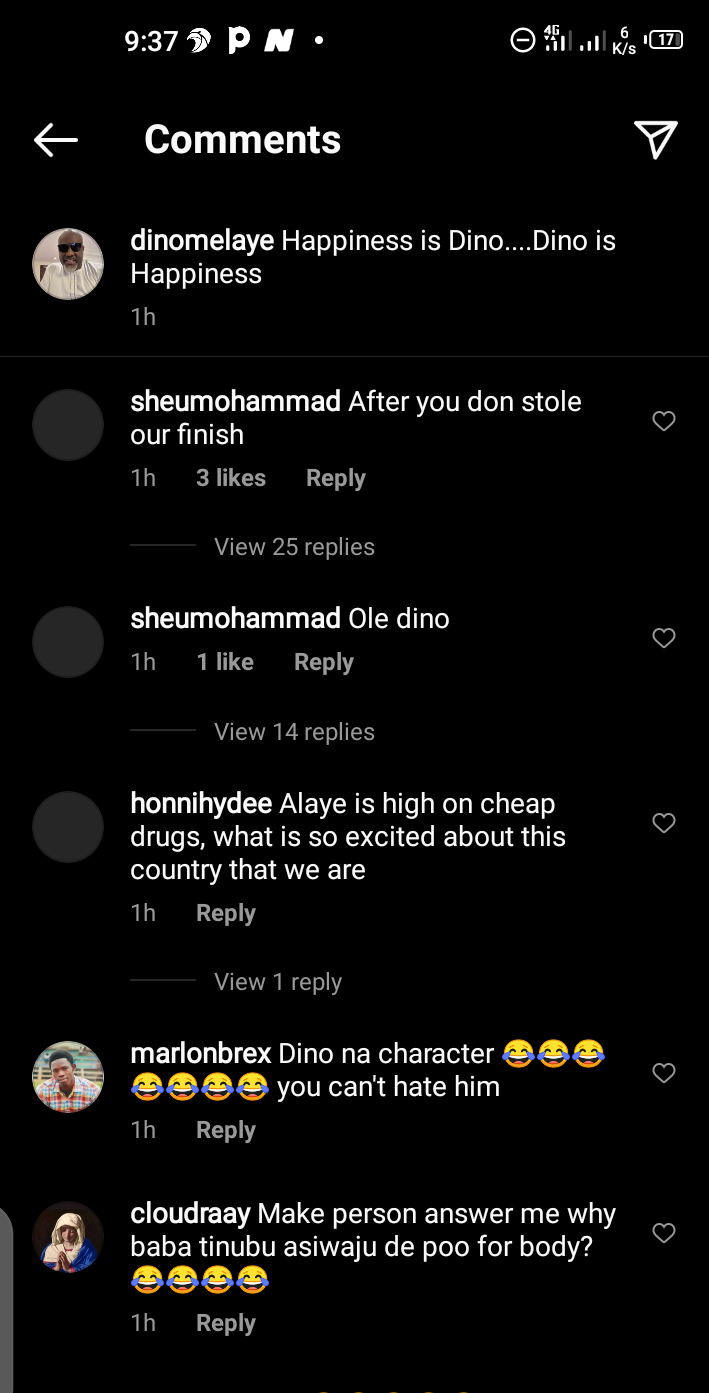
Task: Toggle heart on honnihydee's comment
Action: [664, 823]
